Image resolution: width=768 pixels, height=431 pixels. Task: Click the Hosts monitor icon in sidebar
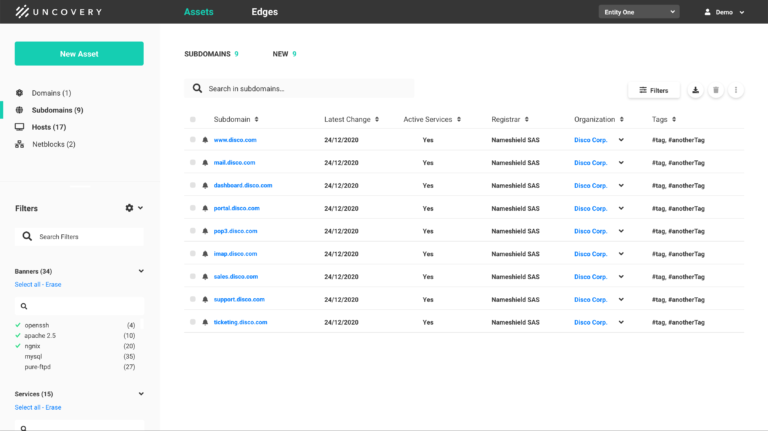click(19, 127)
